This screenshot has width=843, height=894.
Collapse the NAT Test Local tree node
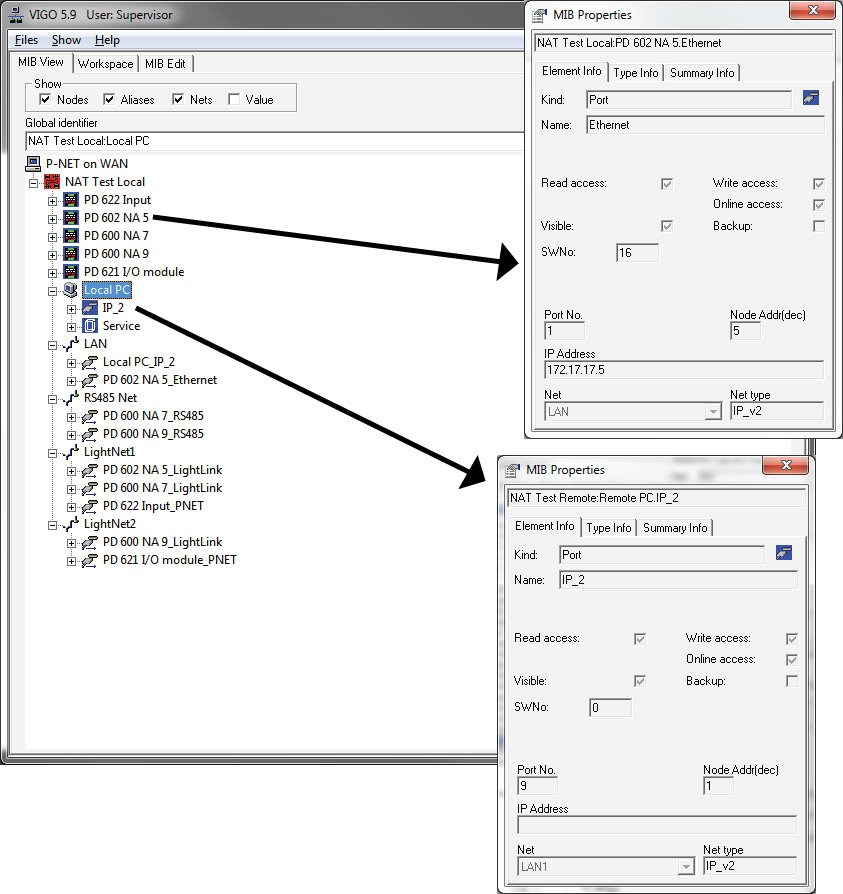pos(34,183)
